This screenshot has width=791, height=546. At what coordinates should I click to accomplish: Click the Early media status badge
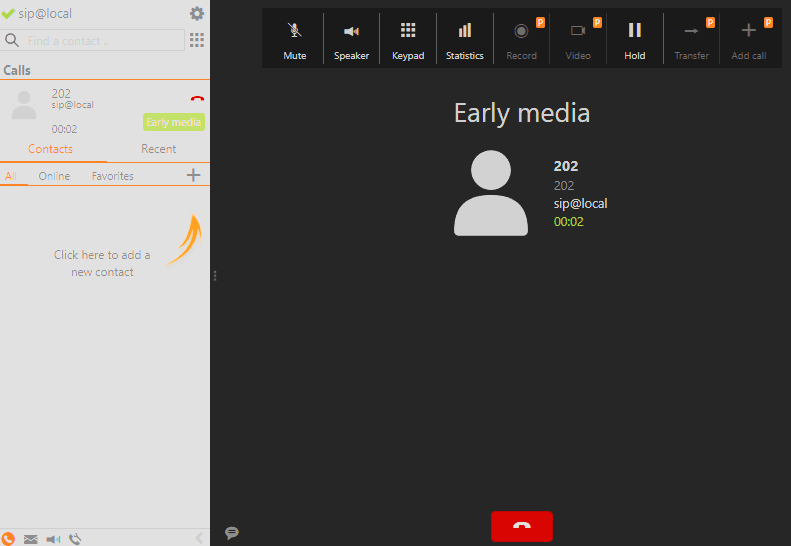174,122
